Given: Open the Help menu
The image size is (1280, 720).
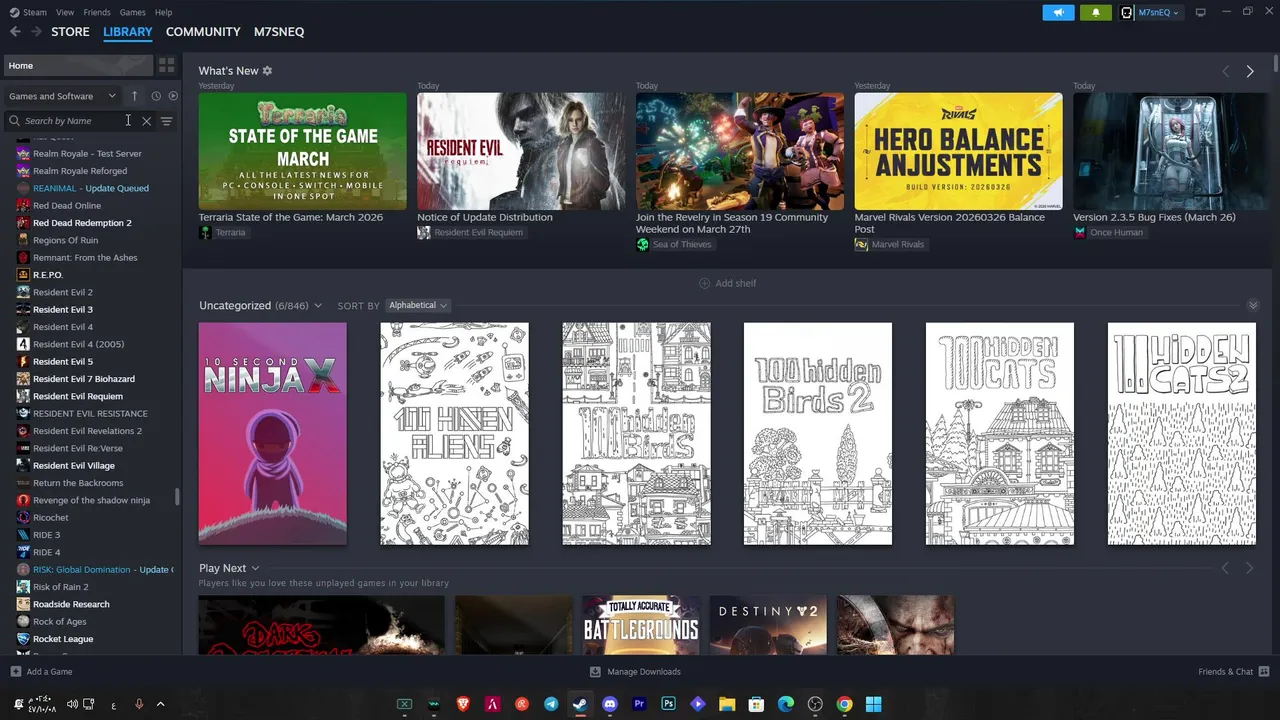Looking at the screenshot, I should pos(164,12).
